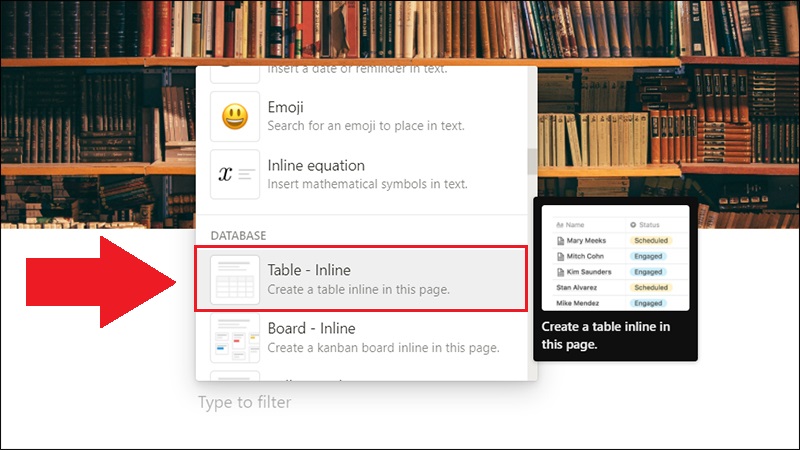This screenshot has width=800, height=450.
Task: Click 'Mary Meeks' in the preview table
Action: (x=586, y=240)
